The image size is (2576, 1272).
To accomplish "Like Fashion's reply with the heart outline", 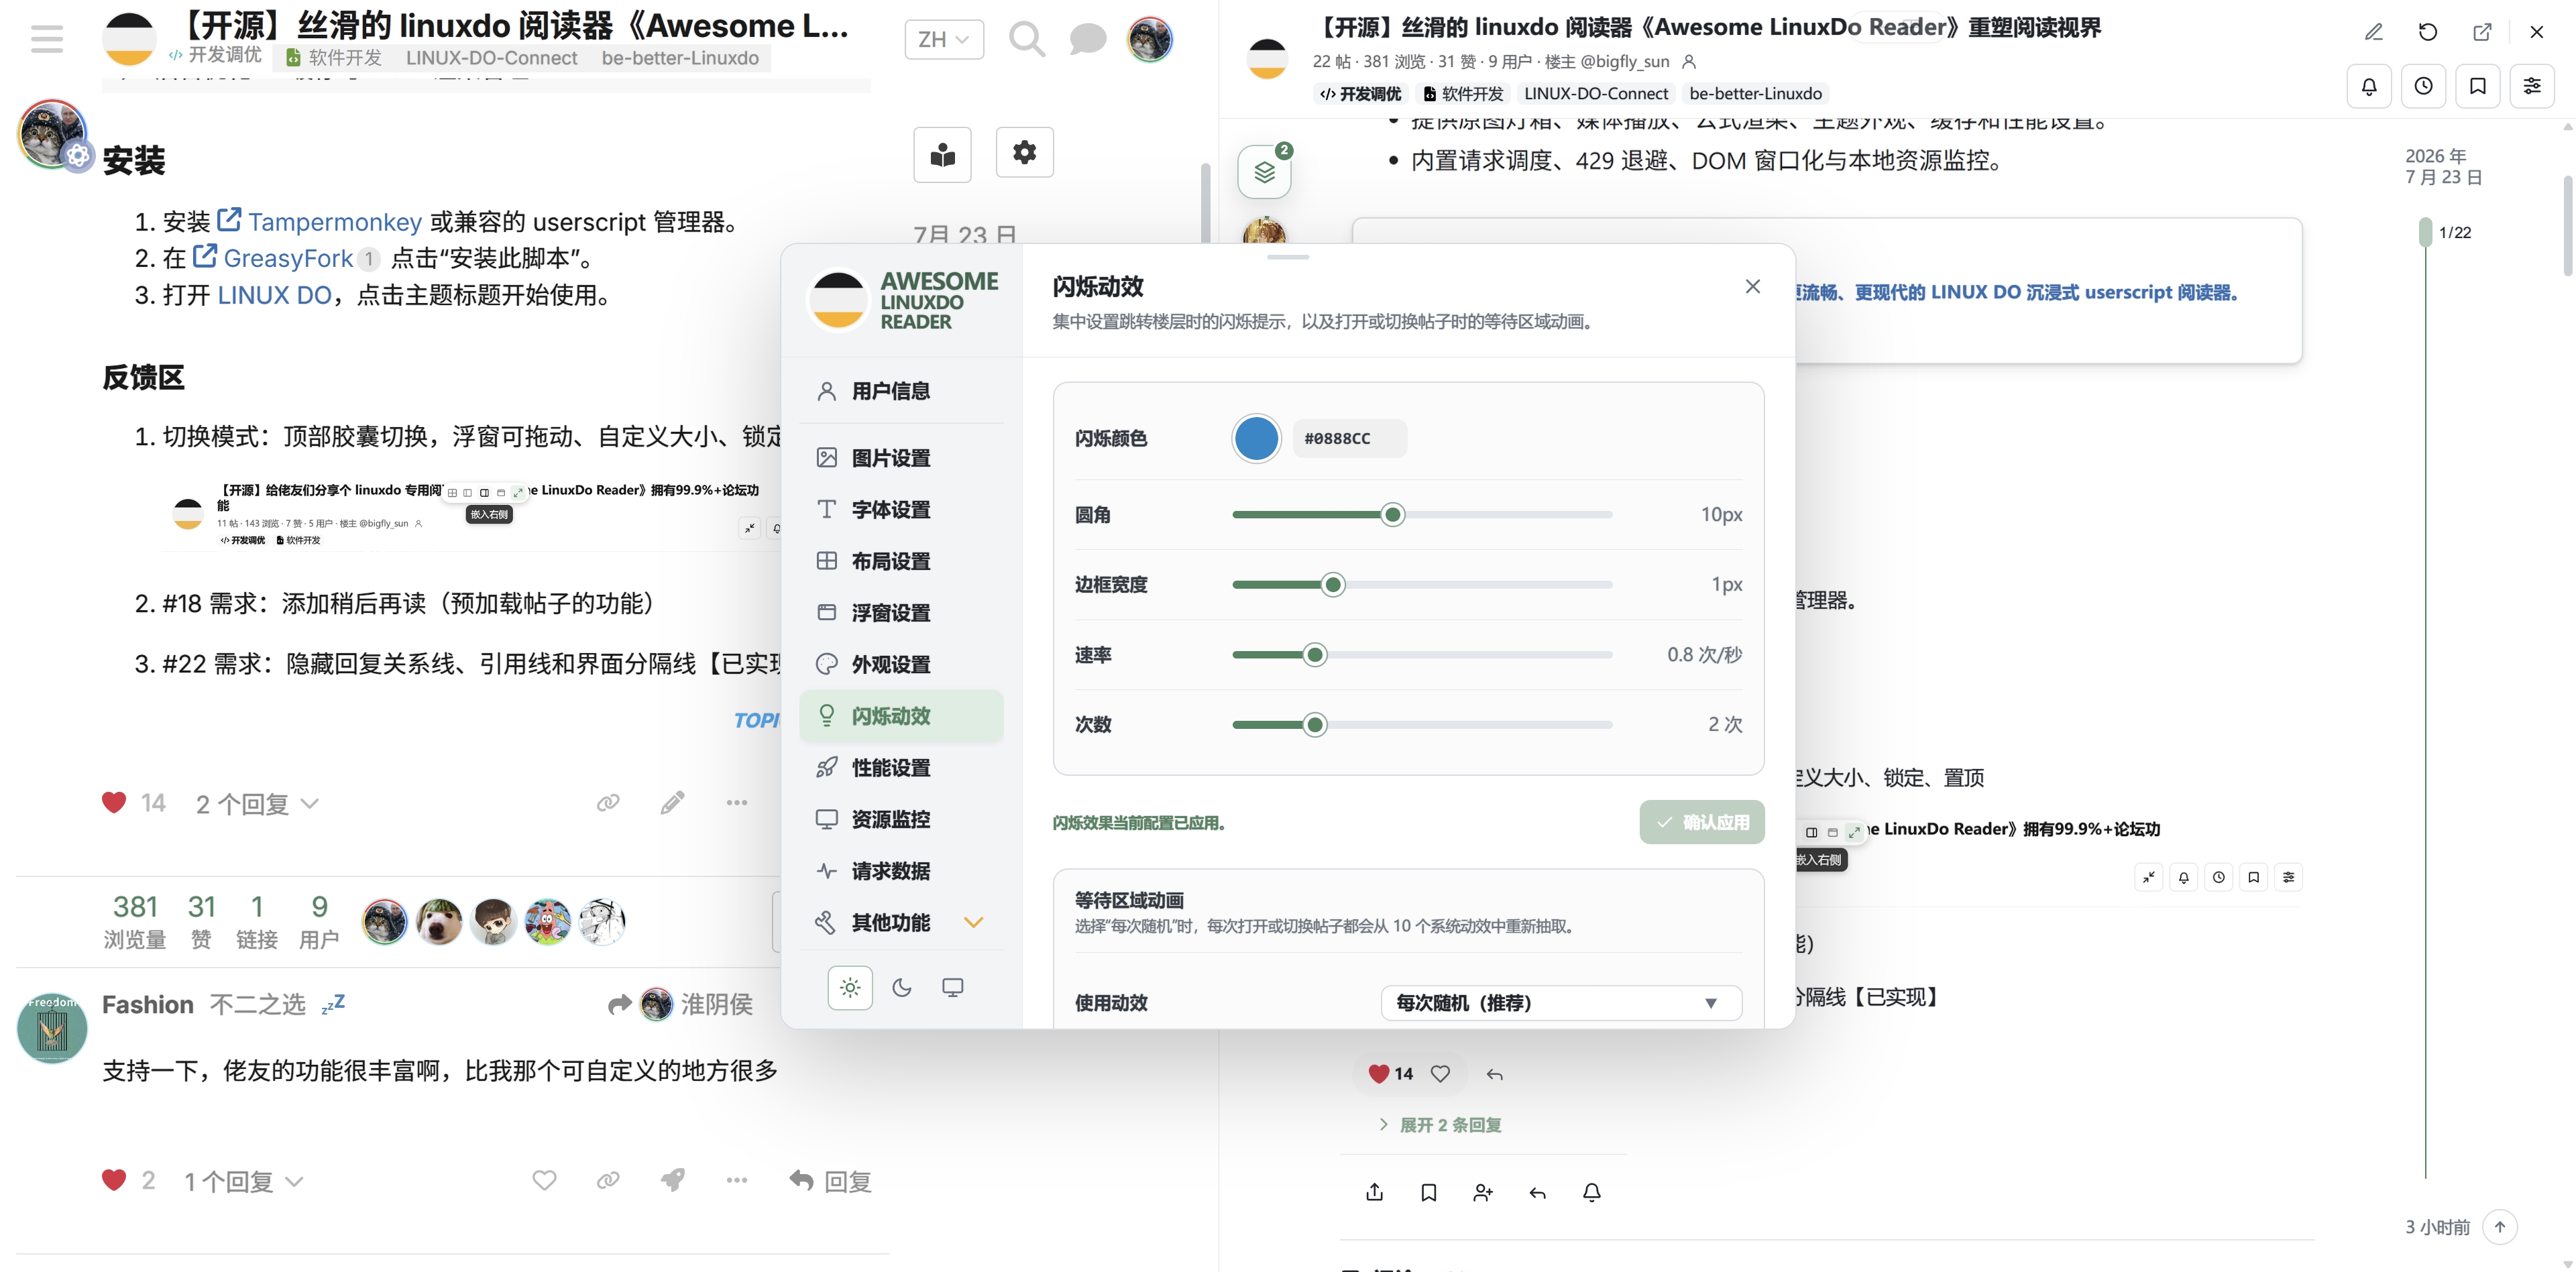I will [544, 1180].
